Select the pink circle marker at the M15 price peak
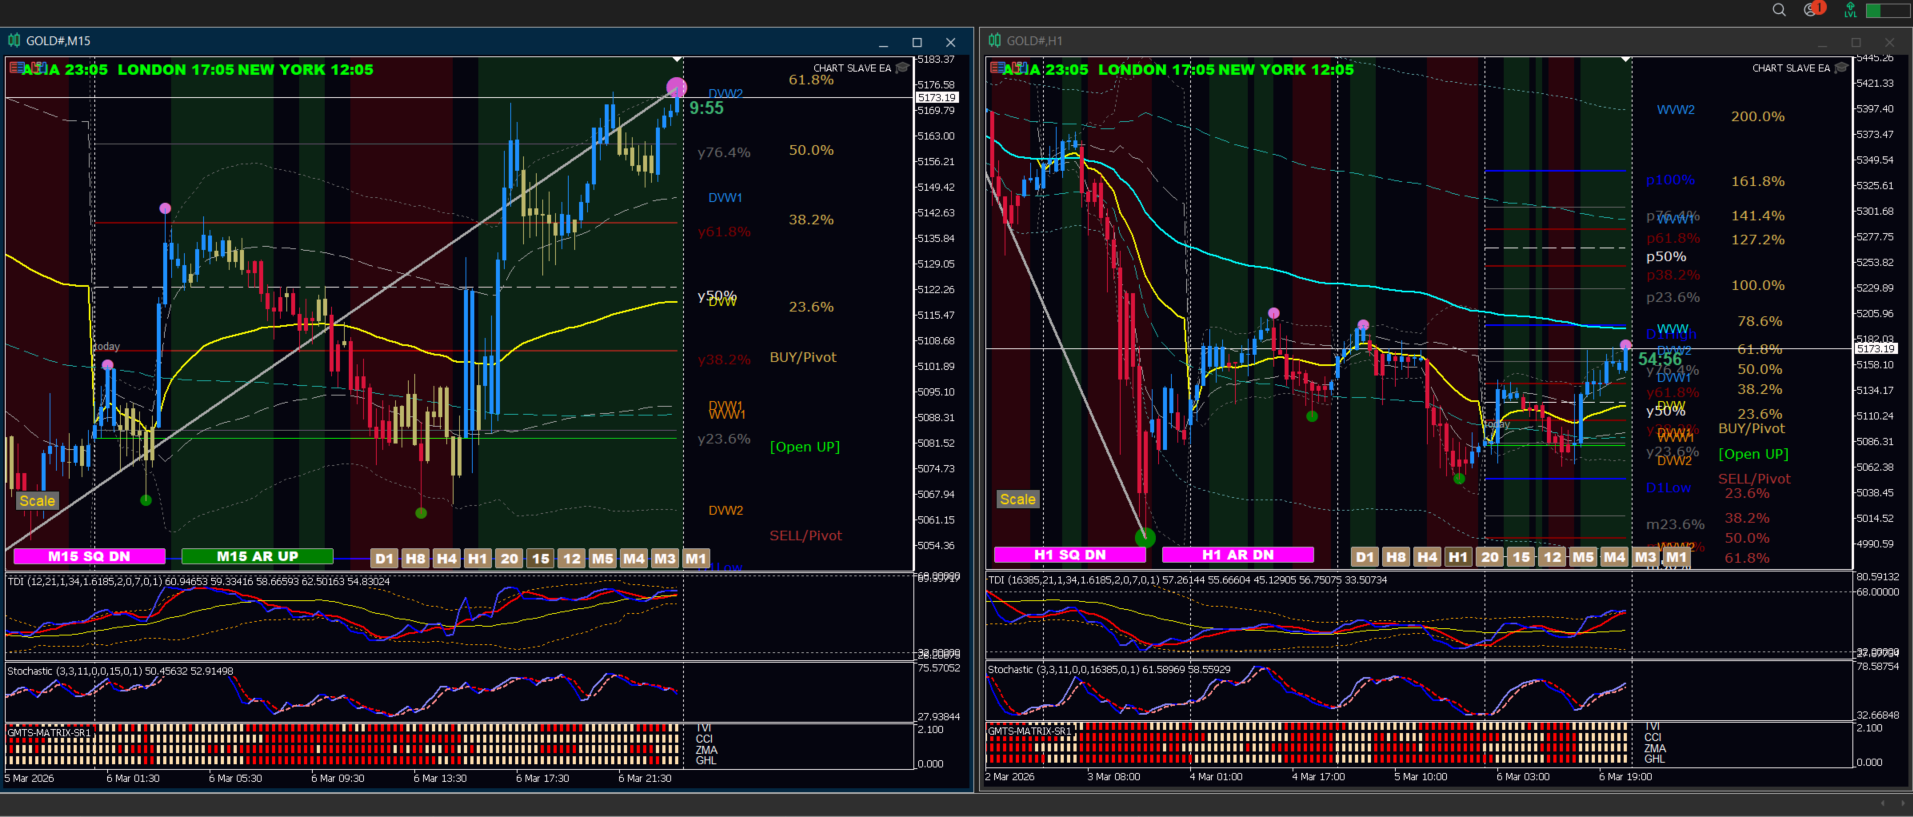1913x817 pixels. click(677, 88)
